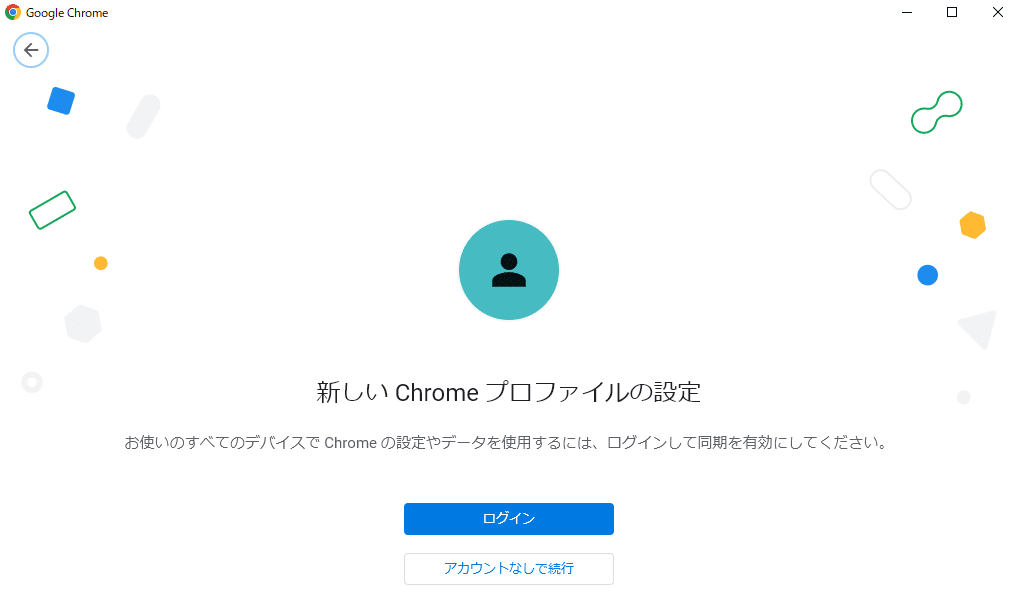Image resolution: width=1019 pixels, height=599 pixels.
Task: Click the green outlined rectangle shape
Action: (53, 210)
